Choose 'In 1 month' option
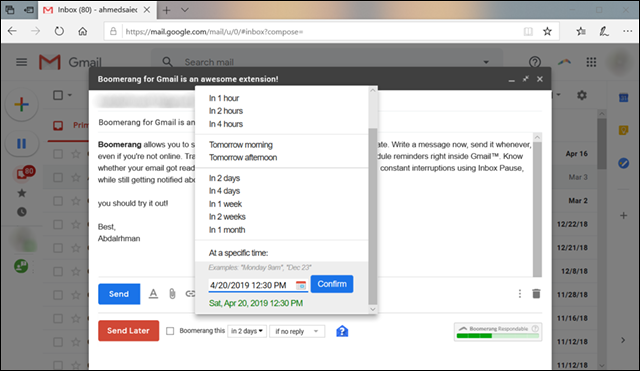Image resolution: width=640 pixels, height=371 pixels. point(227,229)
